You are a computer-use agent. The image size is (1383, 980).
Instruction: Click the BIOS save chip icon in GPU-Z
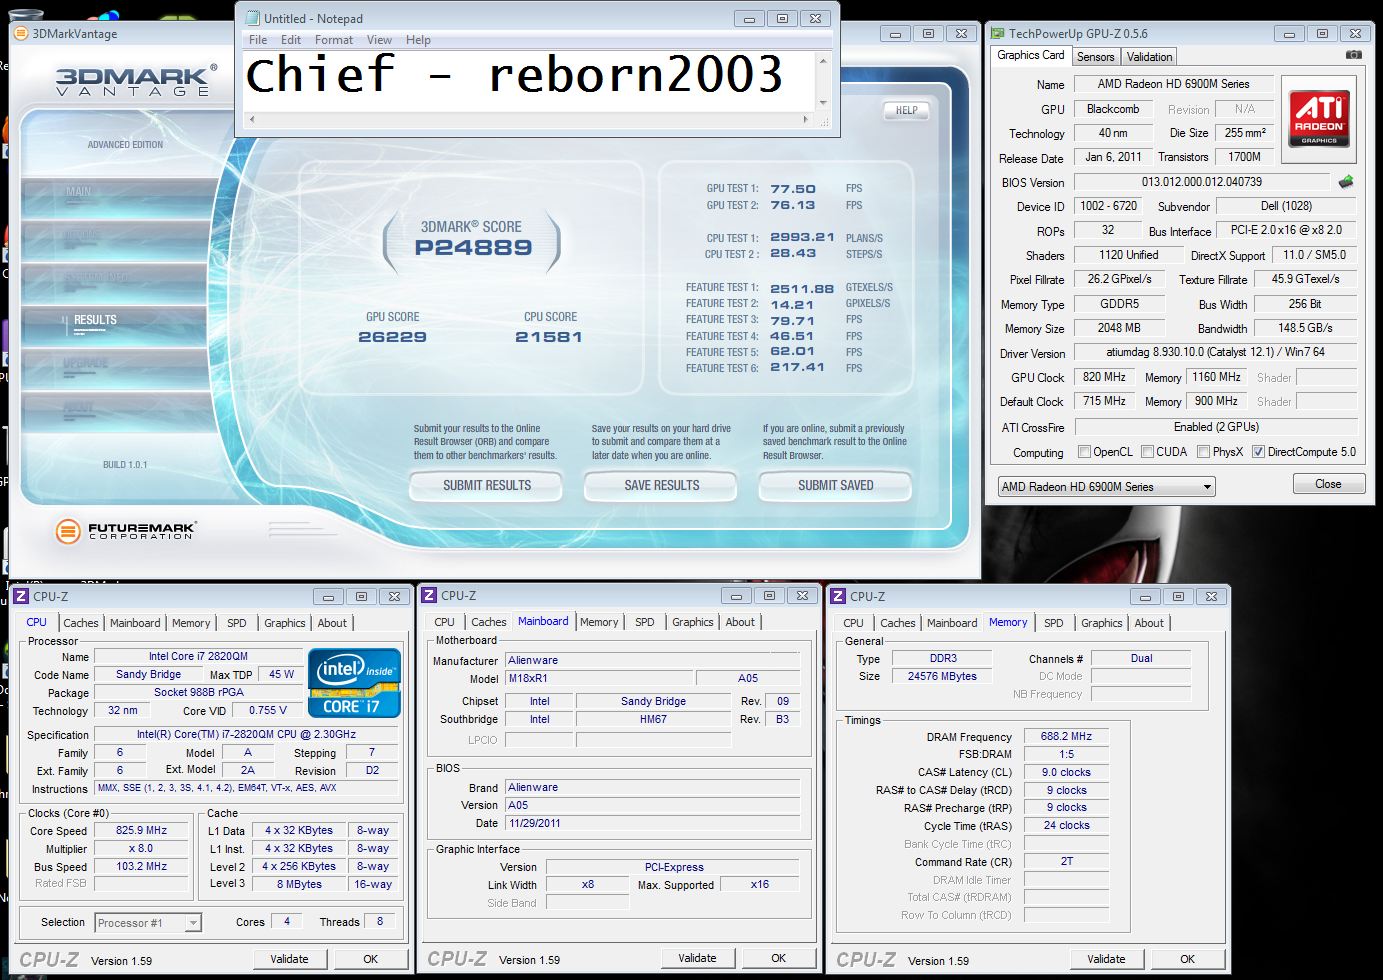(x=1346, y=182)
